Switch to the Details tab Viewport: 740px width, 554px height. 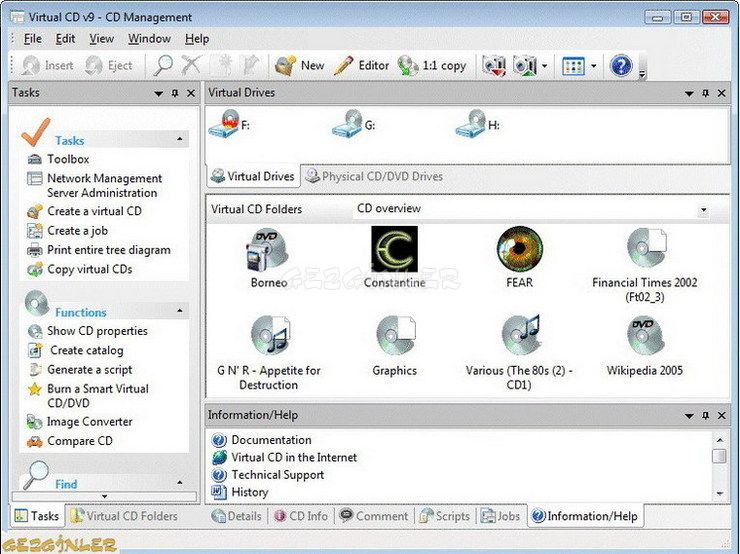[x=236, y=516]
